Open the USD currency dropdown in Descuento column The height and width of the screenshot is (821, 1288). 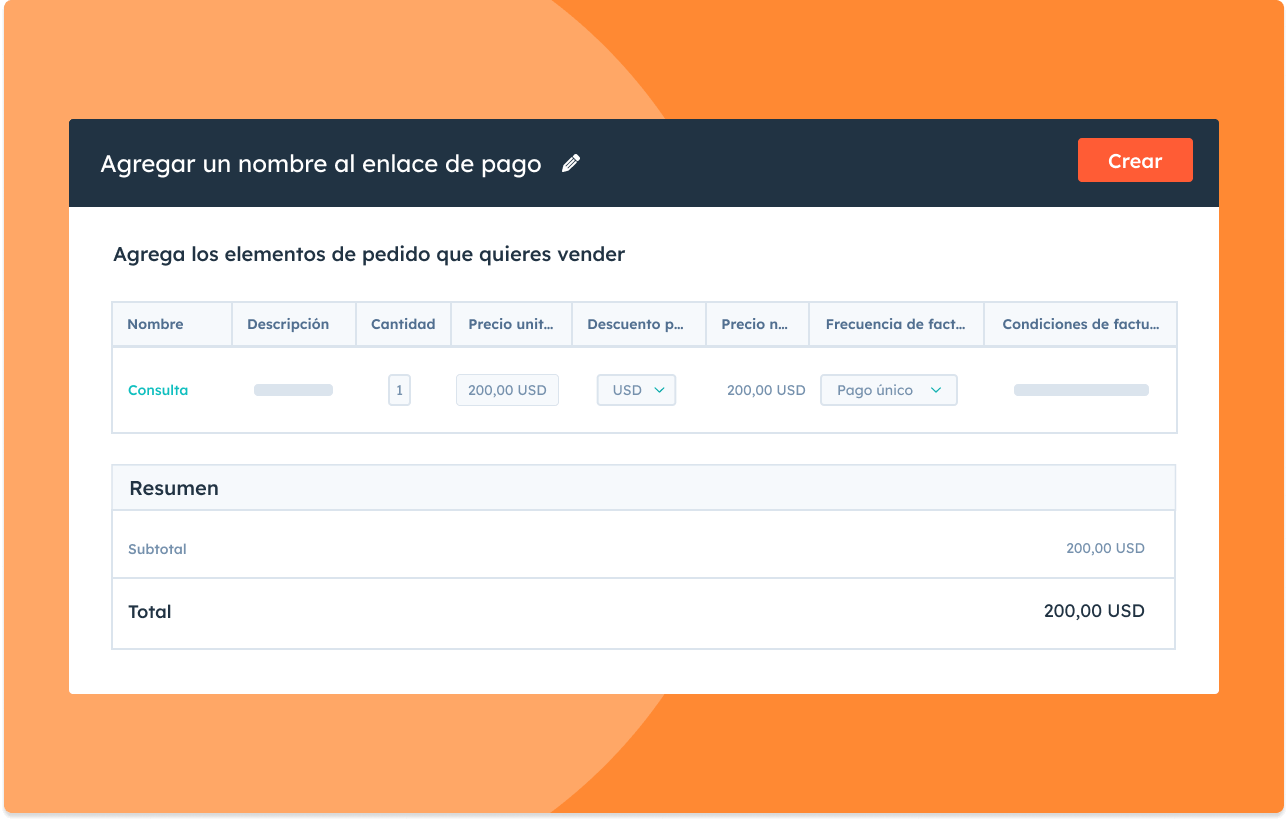636,390
